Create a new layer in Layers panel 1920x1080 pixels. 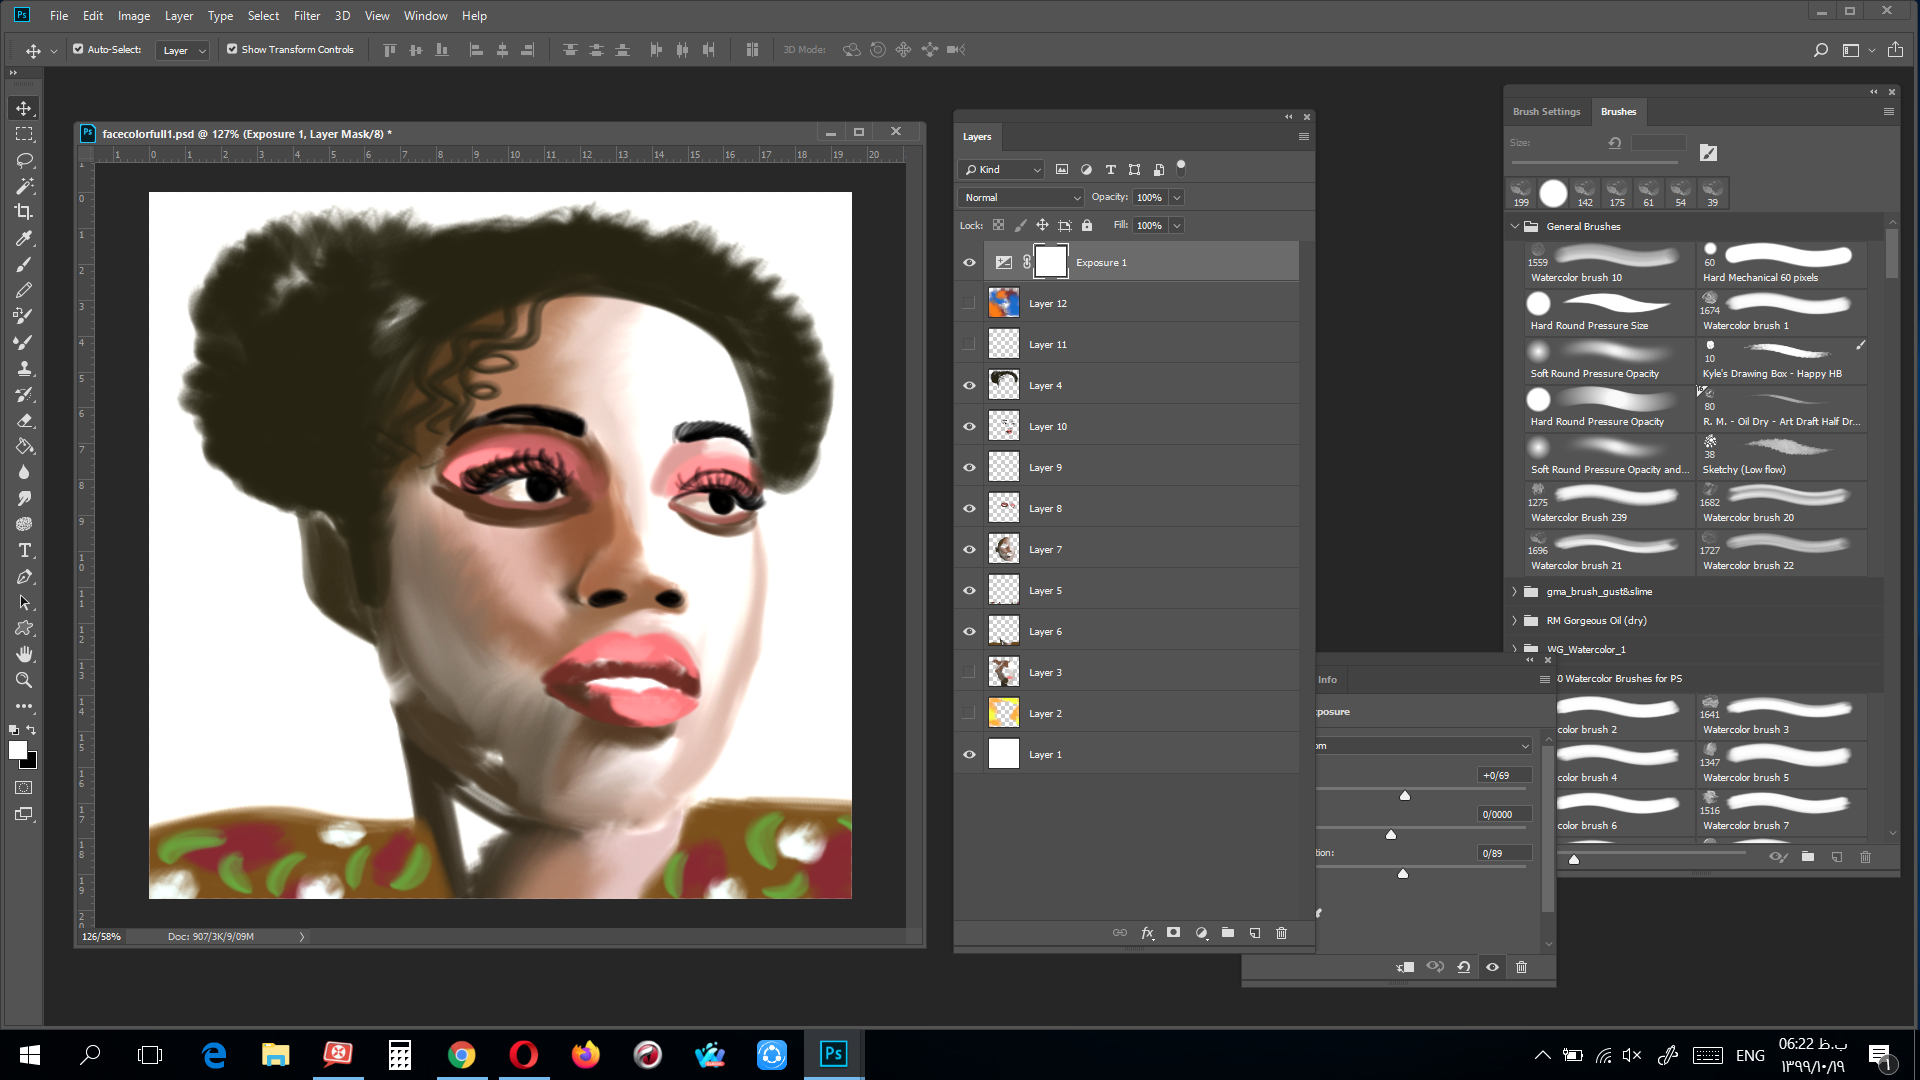tap(1255, 933)
